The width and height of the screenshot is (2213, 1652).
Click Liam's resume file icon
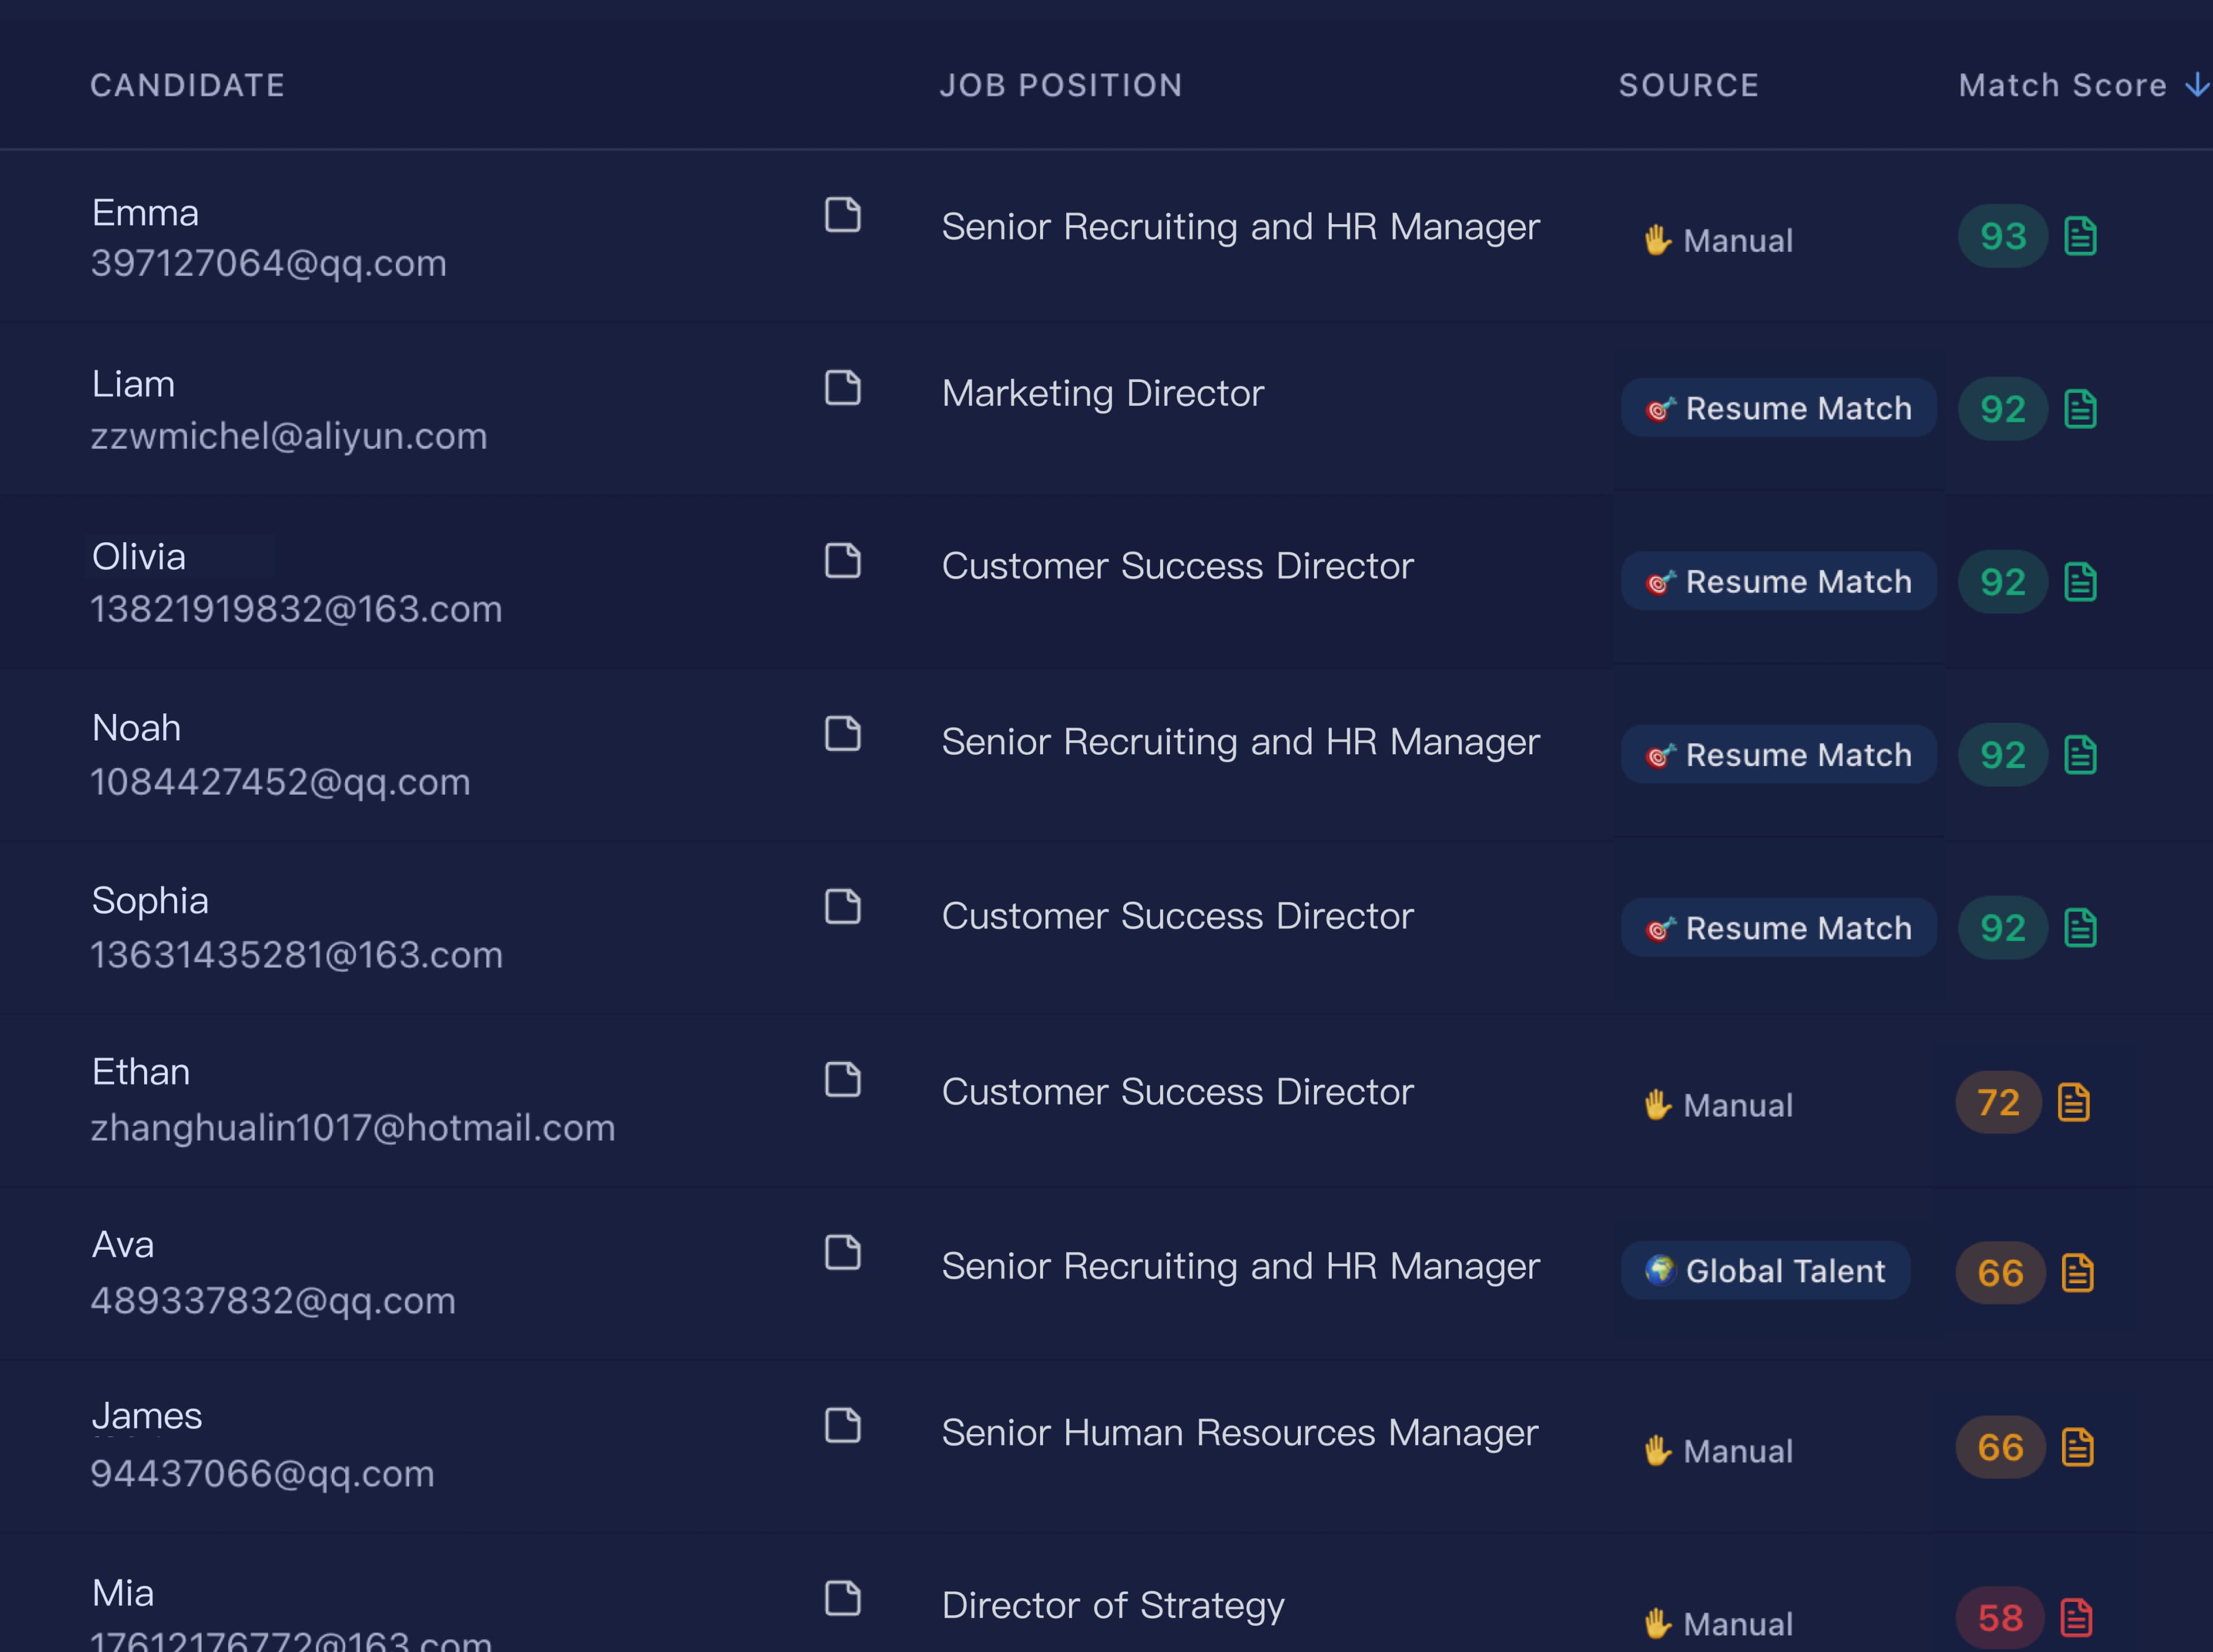[842, 388]
